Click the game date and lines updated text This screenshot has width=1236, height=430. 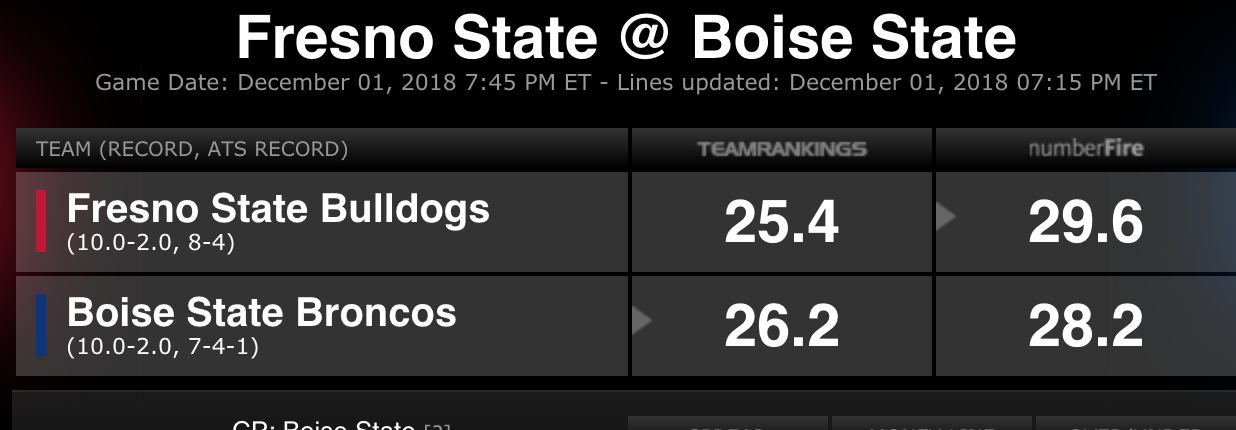626,83
